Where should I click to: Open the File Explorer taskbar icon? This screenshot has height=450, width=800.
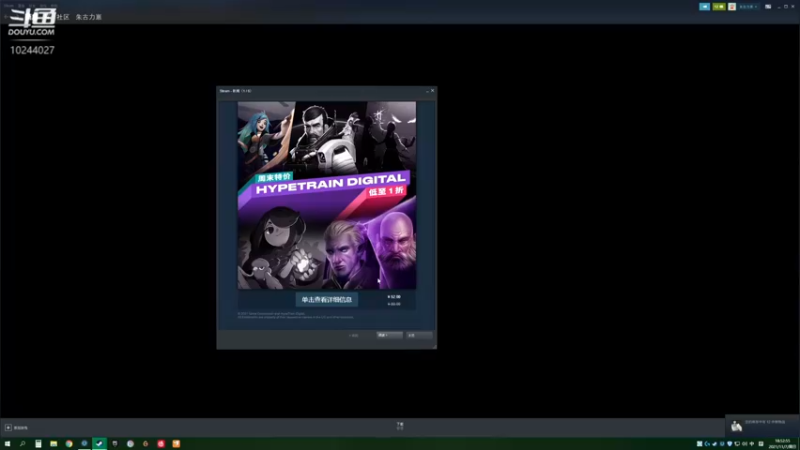54,444
